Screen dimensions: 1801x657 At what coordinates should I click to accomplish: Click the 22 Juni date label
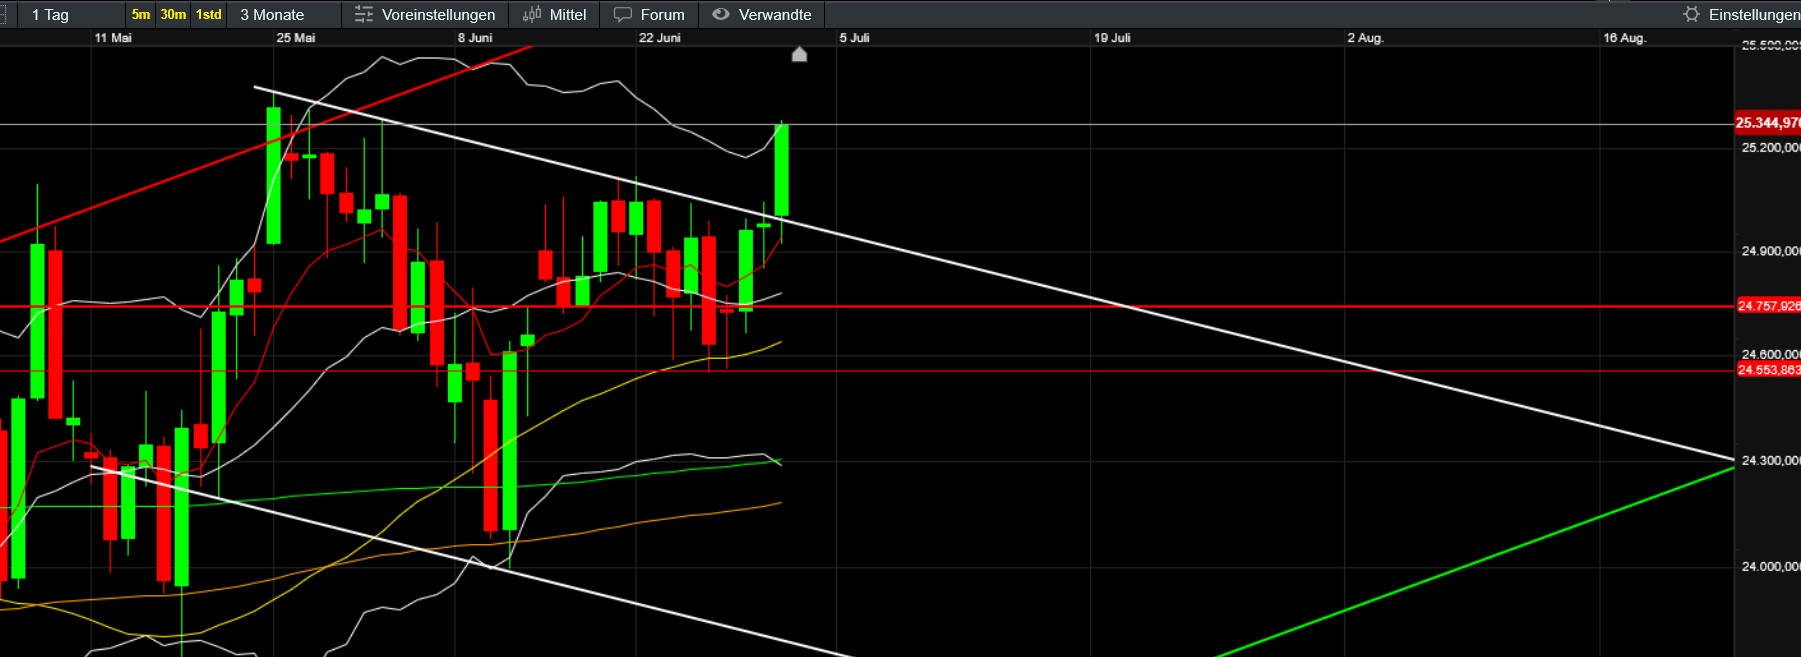660,38
